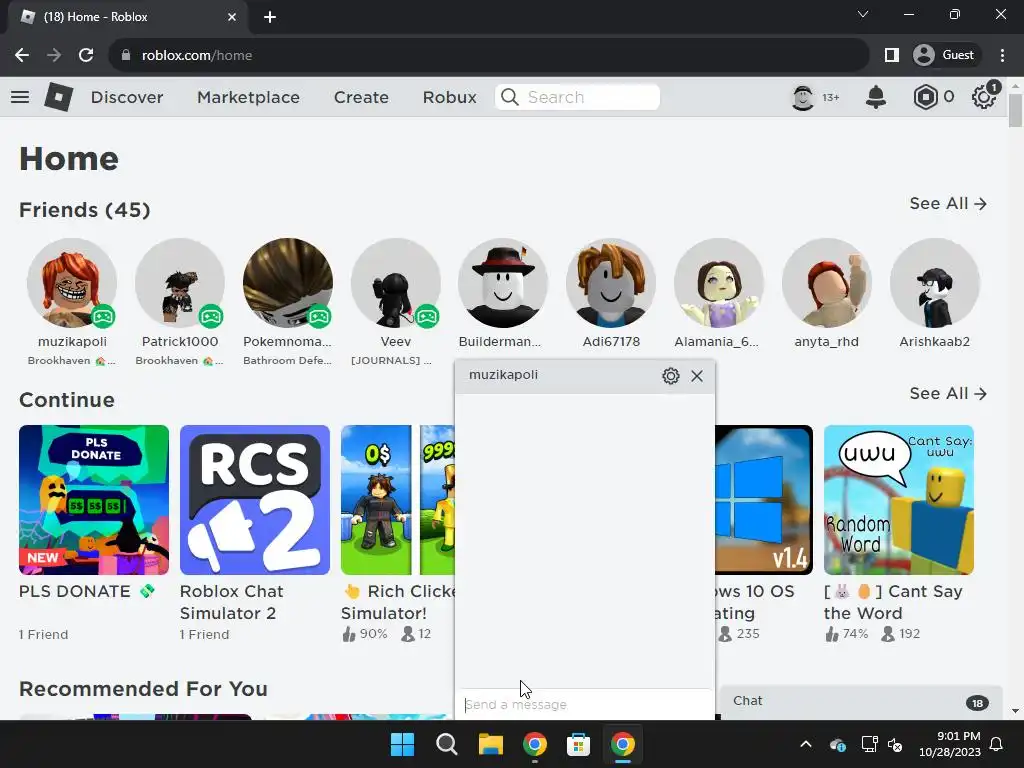Close the muzikapoli chat window
Image resolution: width=1024 pixels, height=768 pixels.
click(x=697, y=376)
